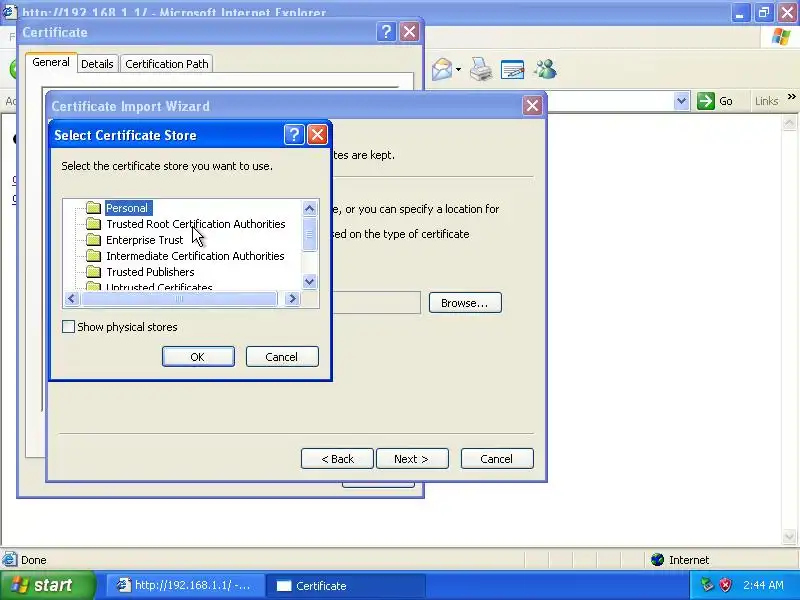The height and width of the screenshot is (600, 800).
Task: Switch to Details tab in Certificate window
Action: [97, 64]
